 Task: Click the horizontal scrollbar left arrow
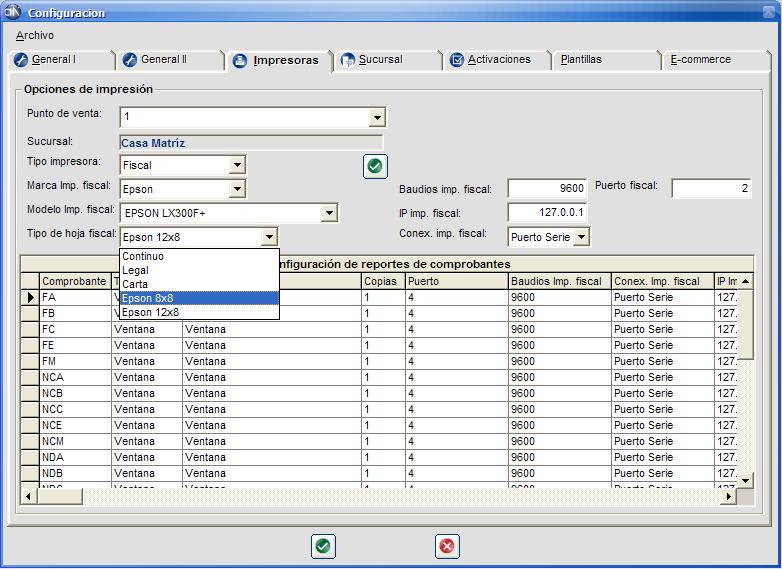pyautogui.click(x=28, y=496)
